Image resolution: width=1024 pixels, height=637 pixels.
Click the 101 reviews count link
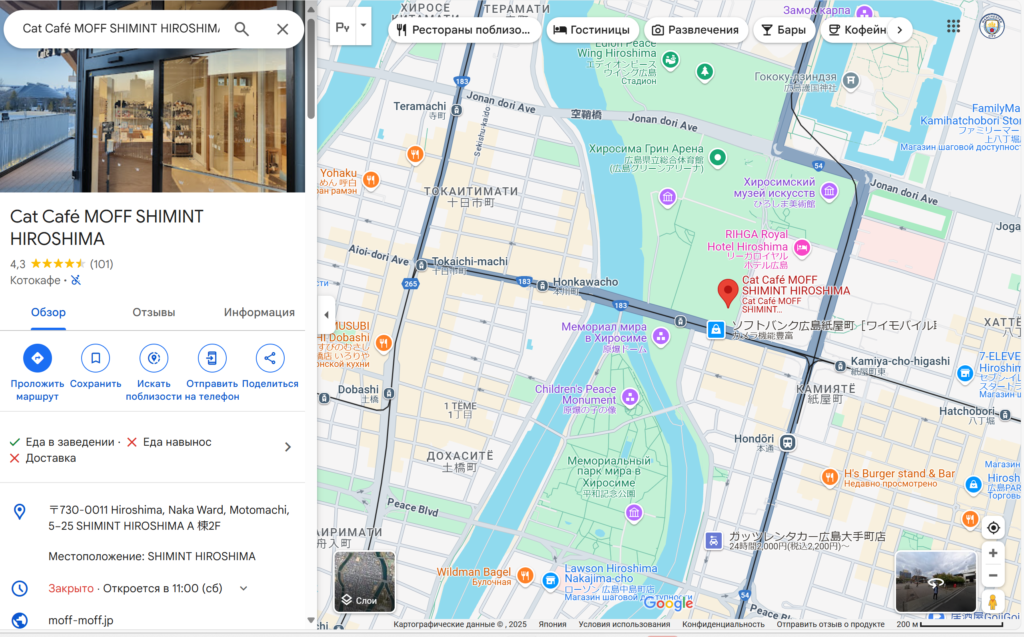pos(101,264)
